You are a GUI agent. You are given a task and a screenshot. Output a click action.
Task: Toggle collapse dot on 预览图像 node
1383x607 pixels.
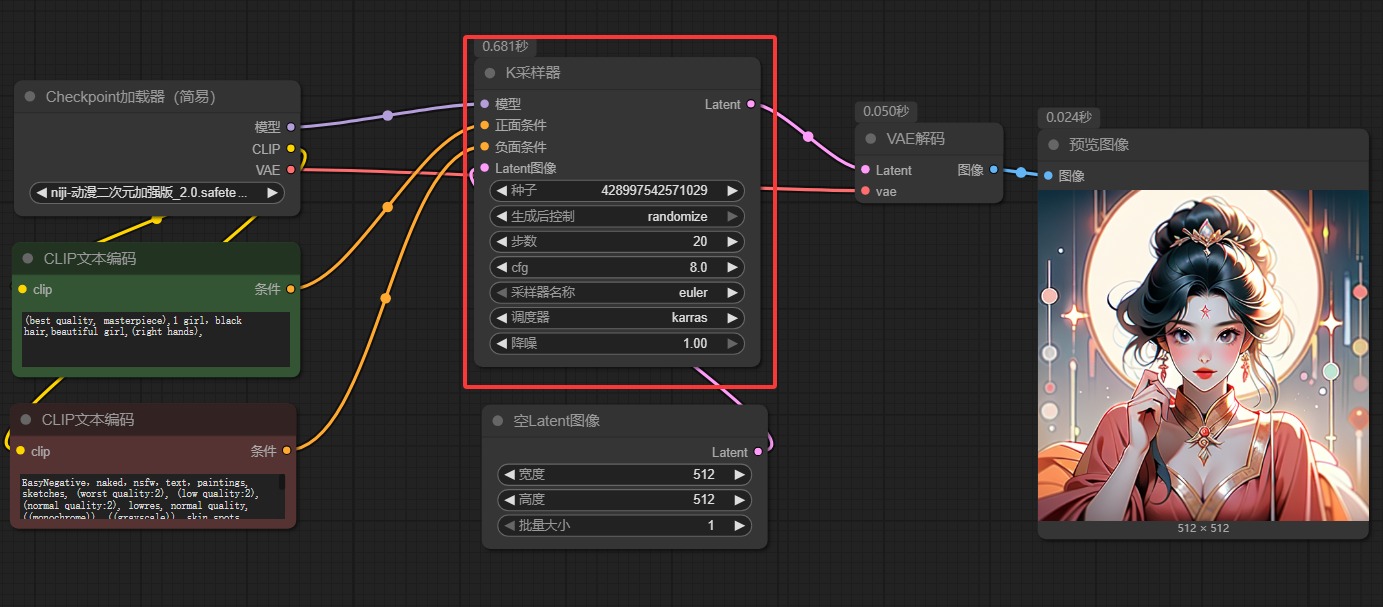point(1053,145)
